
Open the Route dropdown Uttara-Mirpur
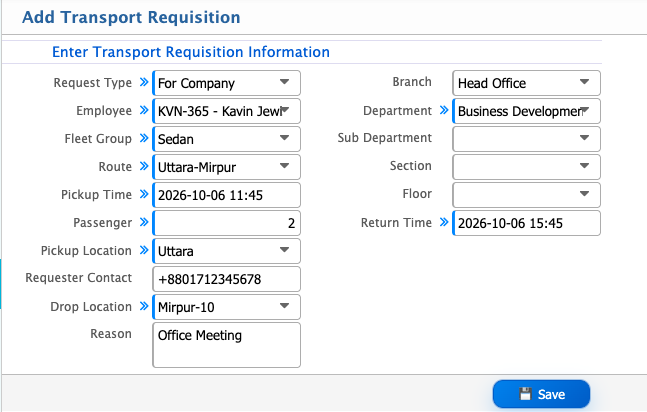(x=227, y=167)
